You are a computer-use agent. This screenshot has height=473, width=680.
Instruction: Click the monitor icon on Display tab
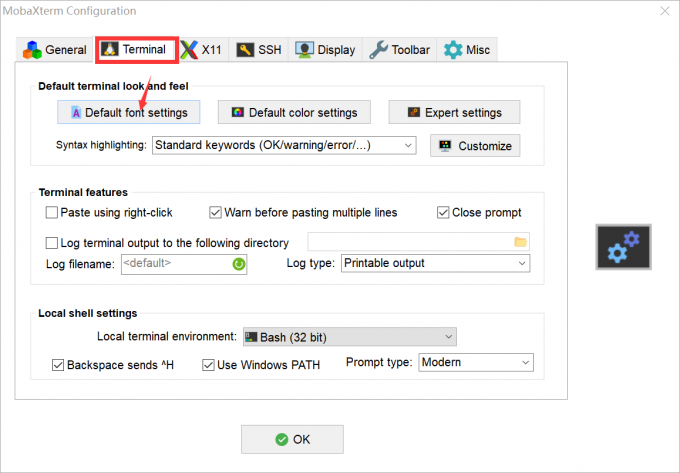pyautogui.click(x=304, y=50)
